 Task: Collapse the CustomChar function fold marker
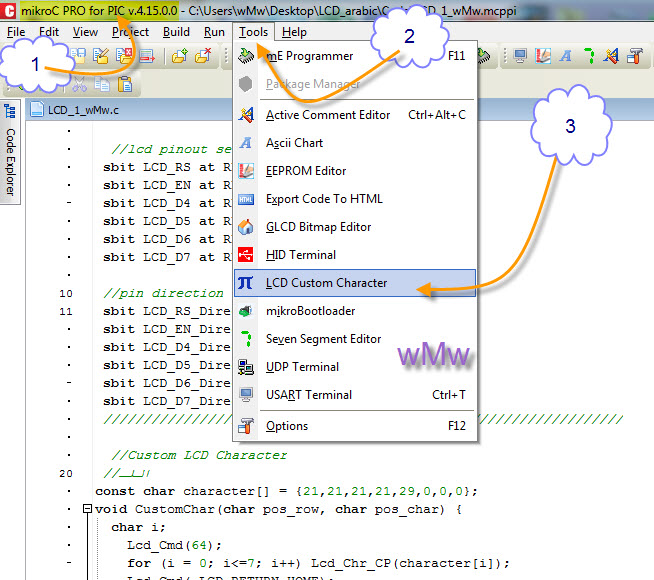point(87,509)
